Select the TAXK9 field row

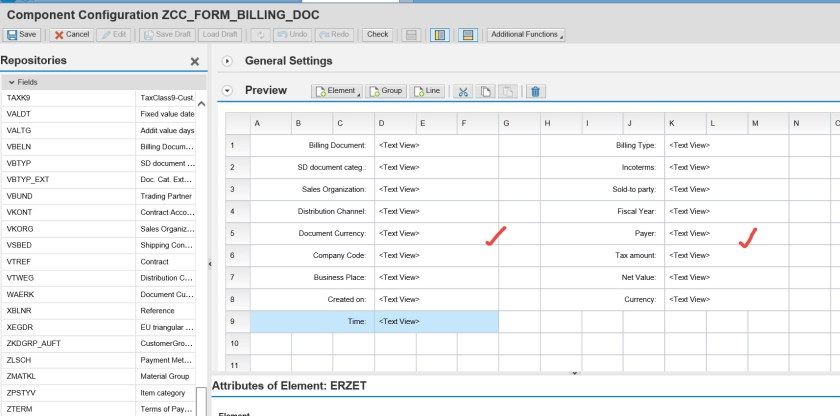tap(99, 98)
